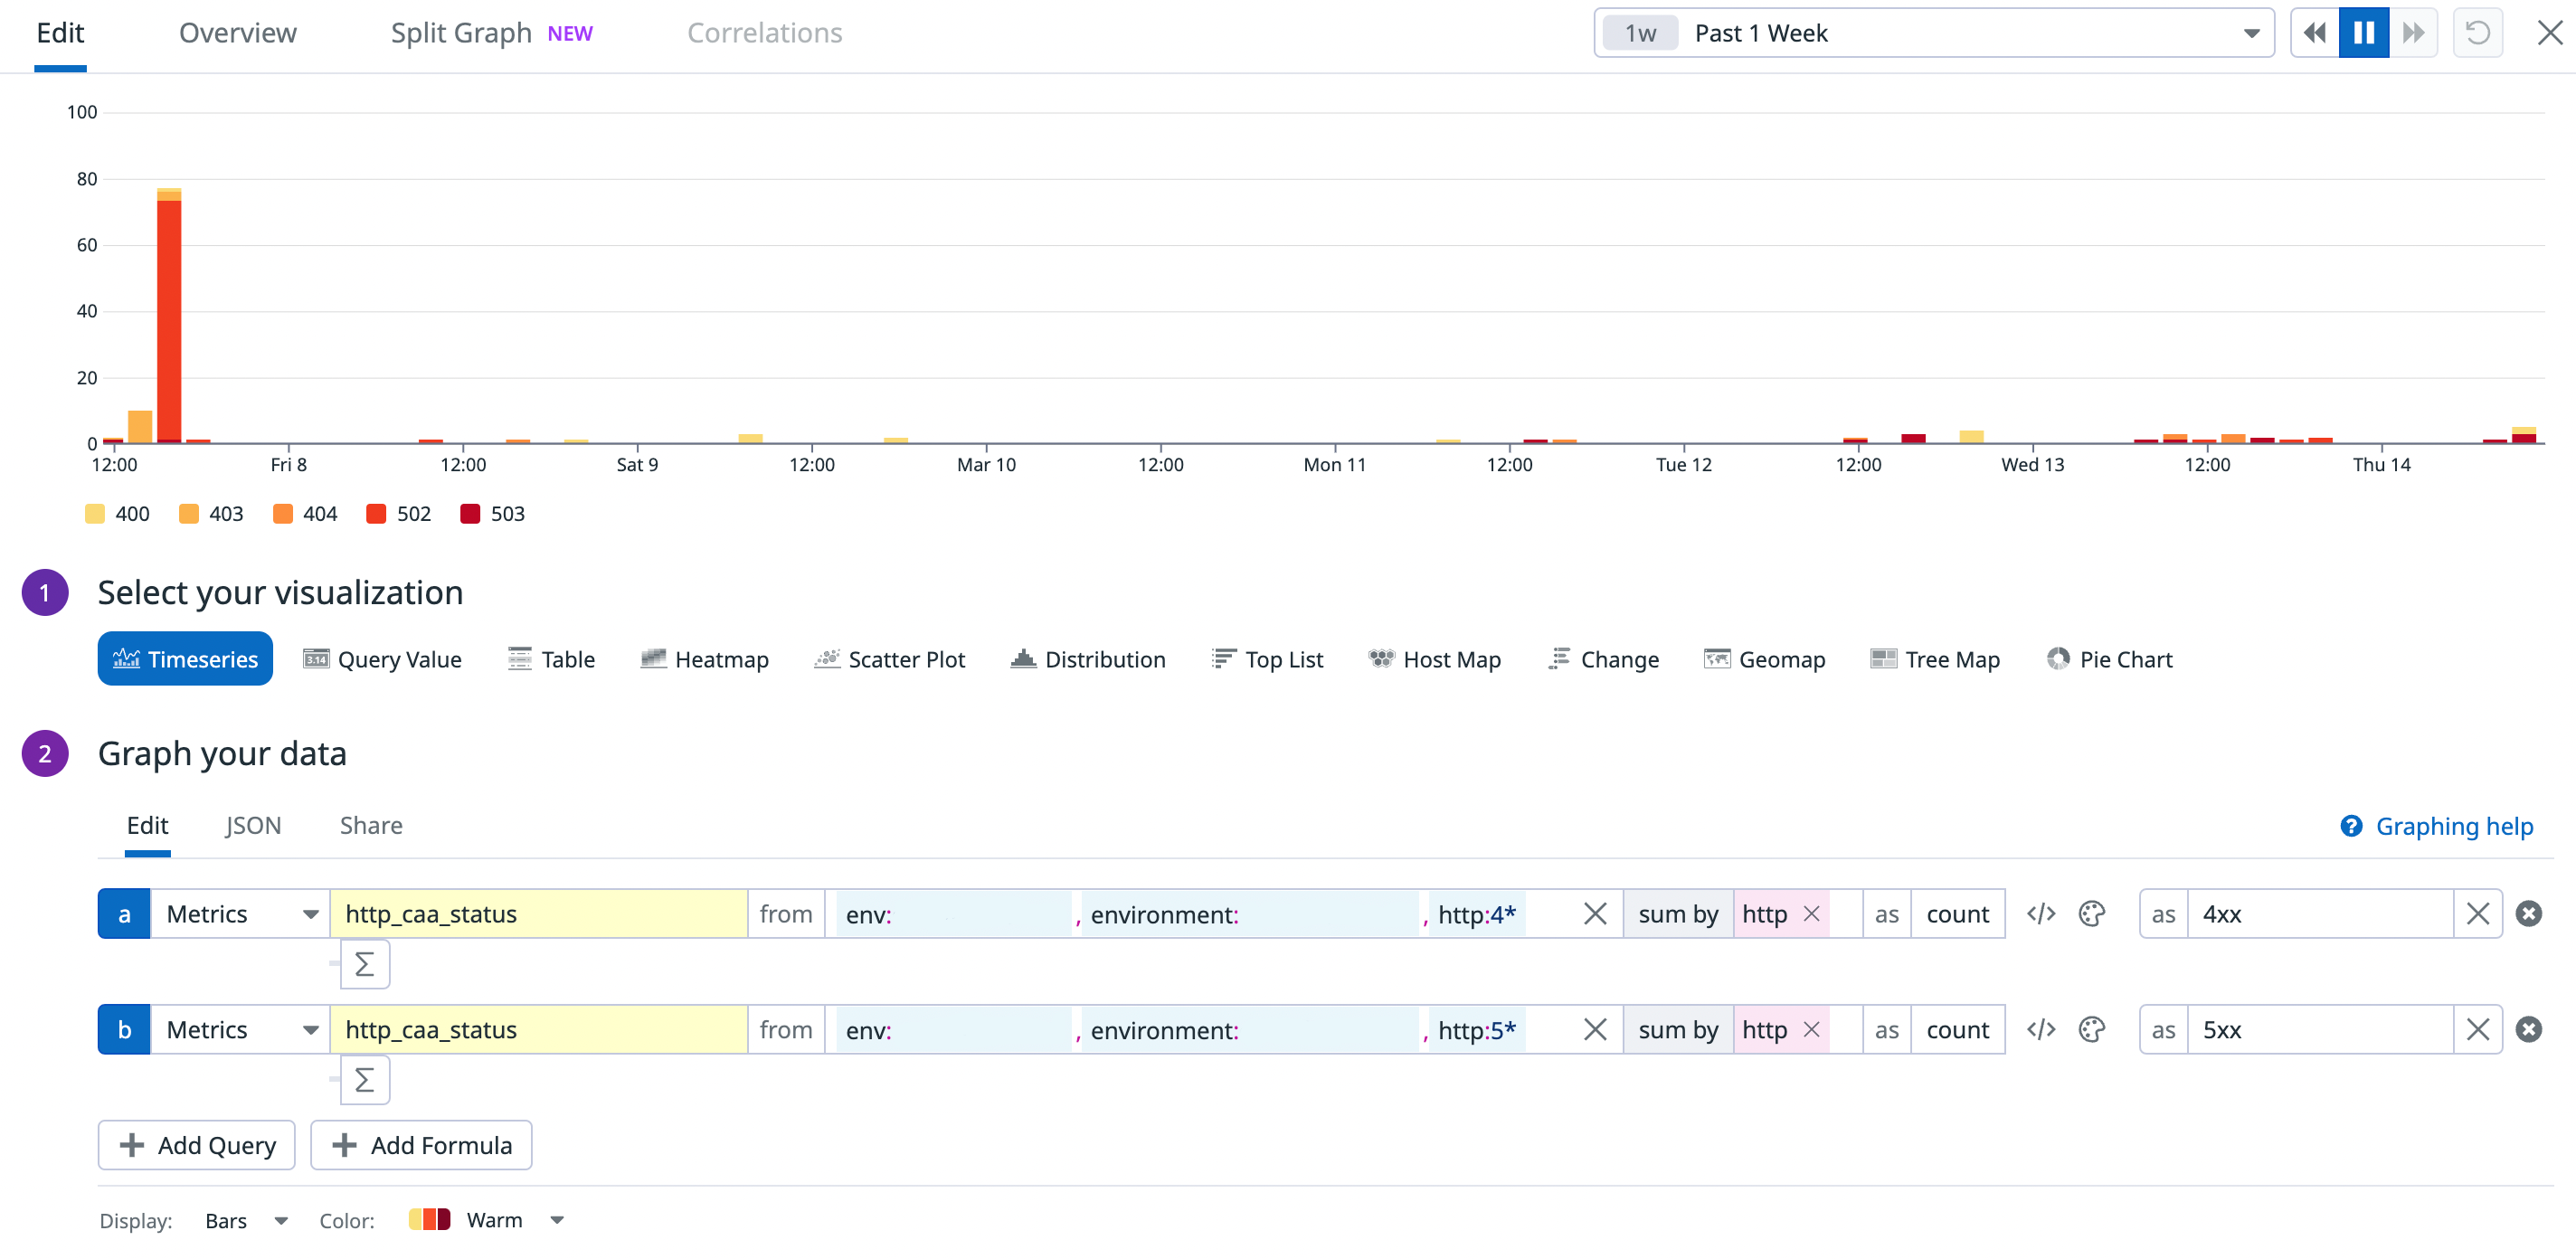Open color palette icon for query b
Screen dimensions: 2576x1259
(x=2091, y=1029)
